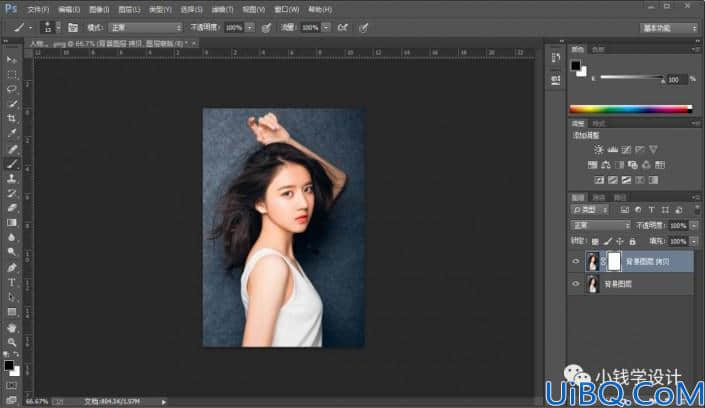Hide the 背景图层 layer
This screenshot has height=408, width=705.
tap(576, 284)
